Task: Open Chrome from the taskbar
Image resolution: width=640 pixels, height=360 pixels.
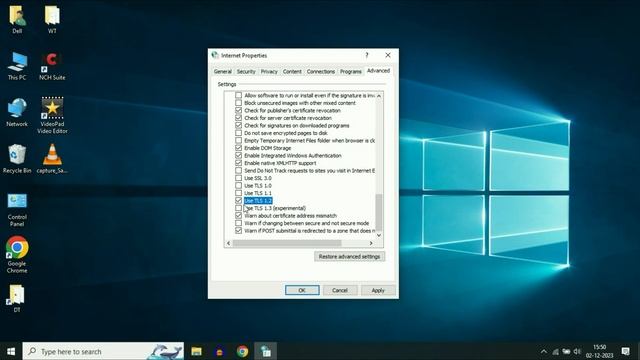Action: [242, 351]
